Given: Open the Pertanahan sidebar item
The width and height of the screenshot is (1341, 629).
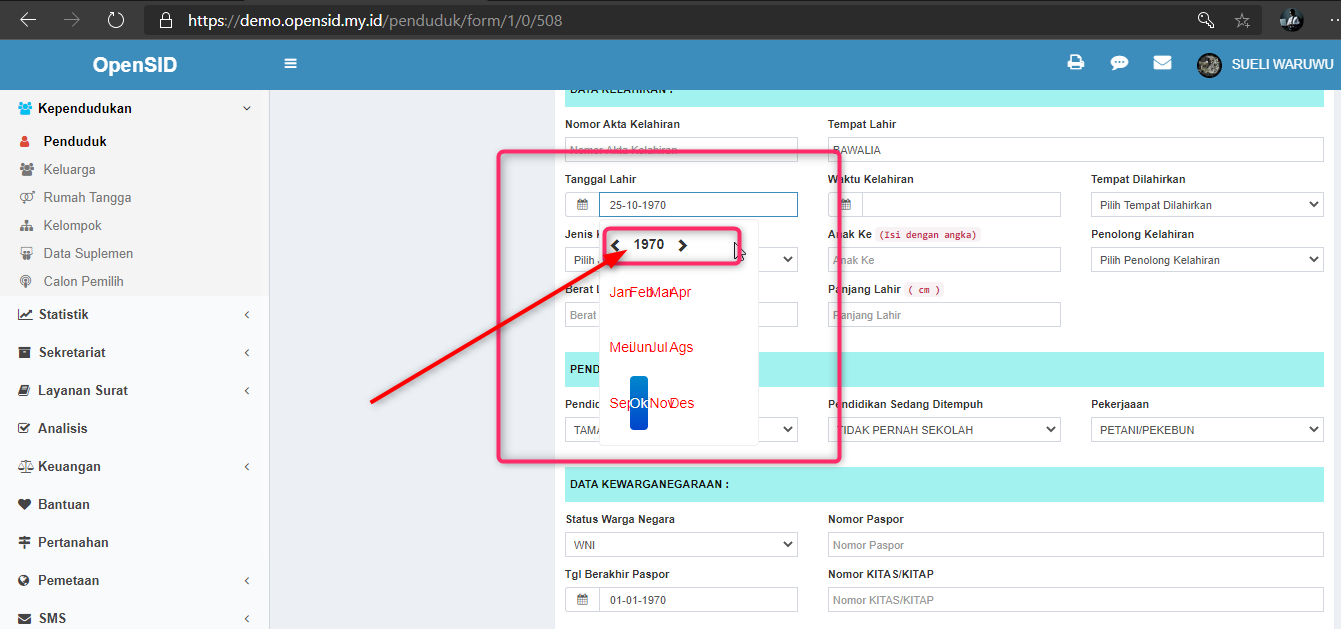Looking at the screenshot, I should tap(135, 542).
